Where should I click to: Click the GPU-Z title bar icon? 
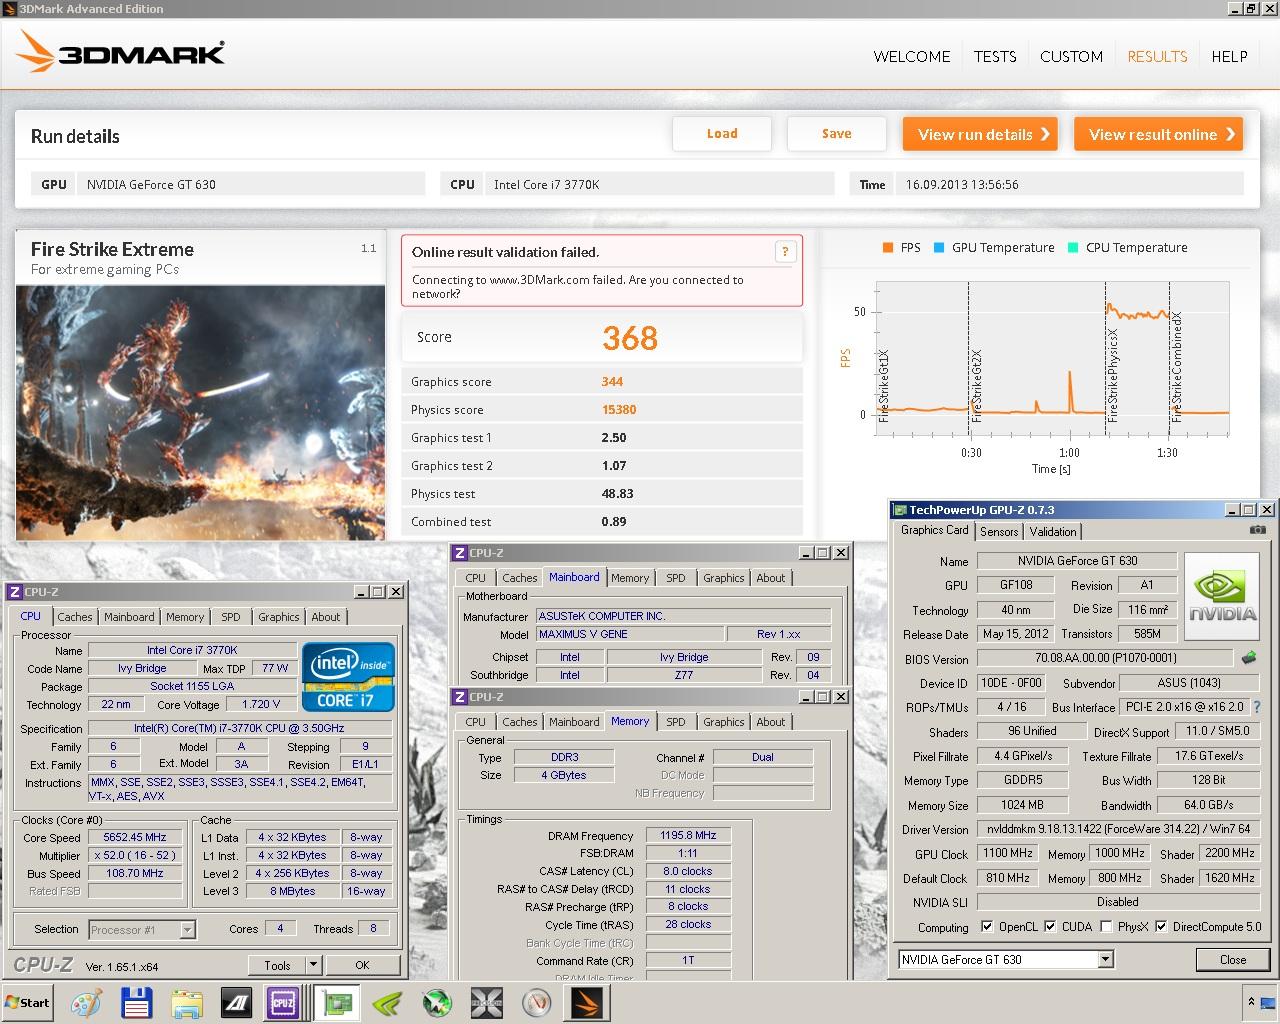899,510
